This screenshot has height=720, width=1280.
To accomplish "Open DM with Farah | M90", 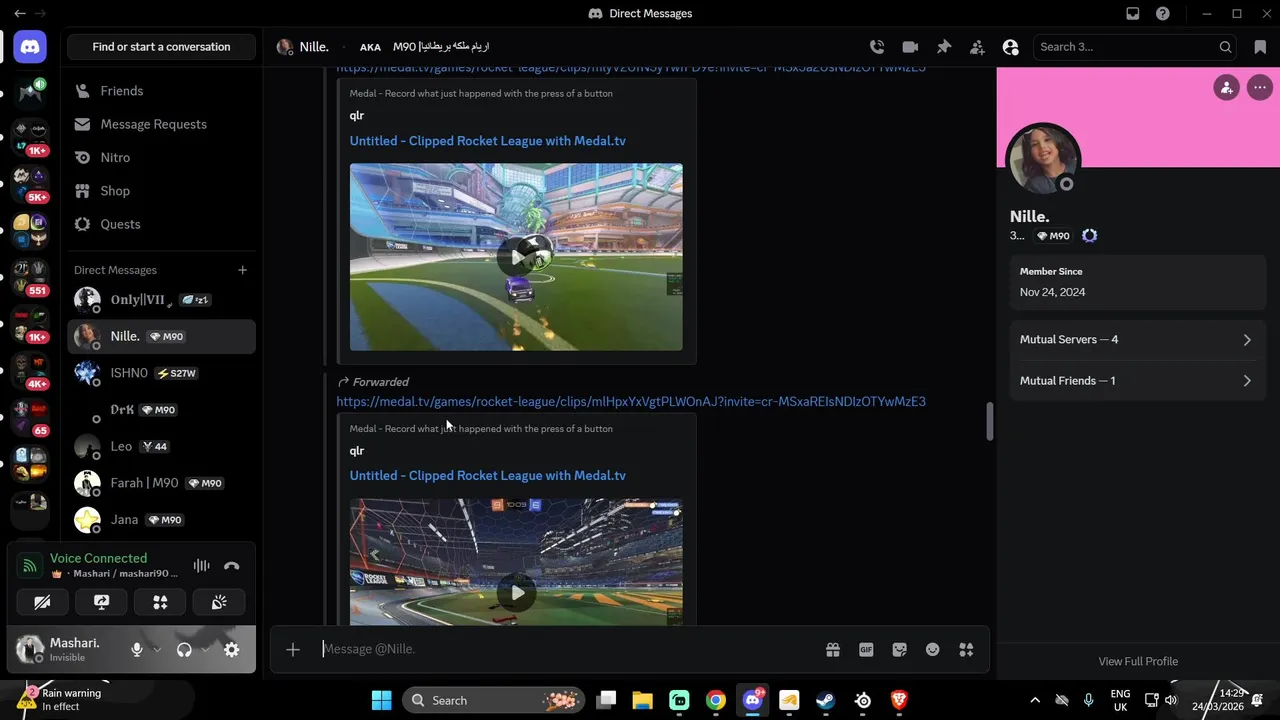I will tap(161, 483).
